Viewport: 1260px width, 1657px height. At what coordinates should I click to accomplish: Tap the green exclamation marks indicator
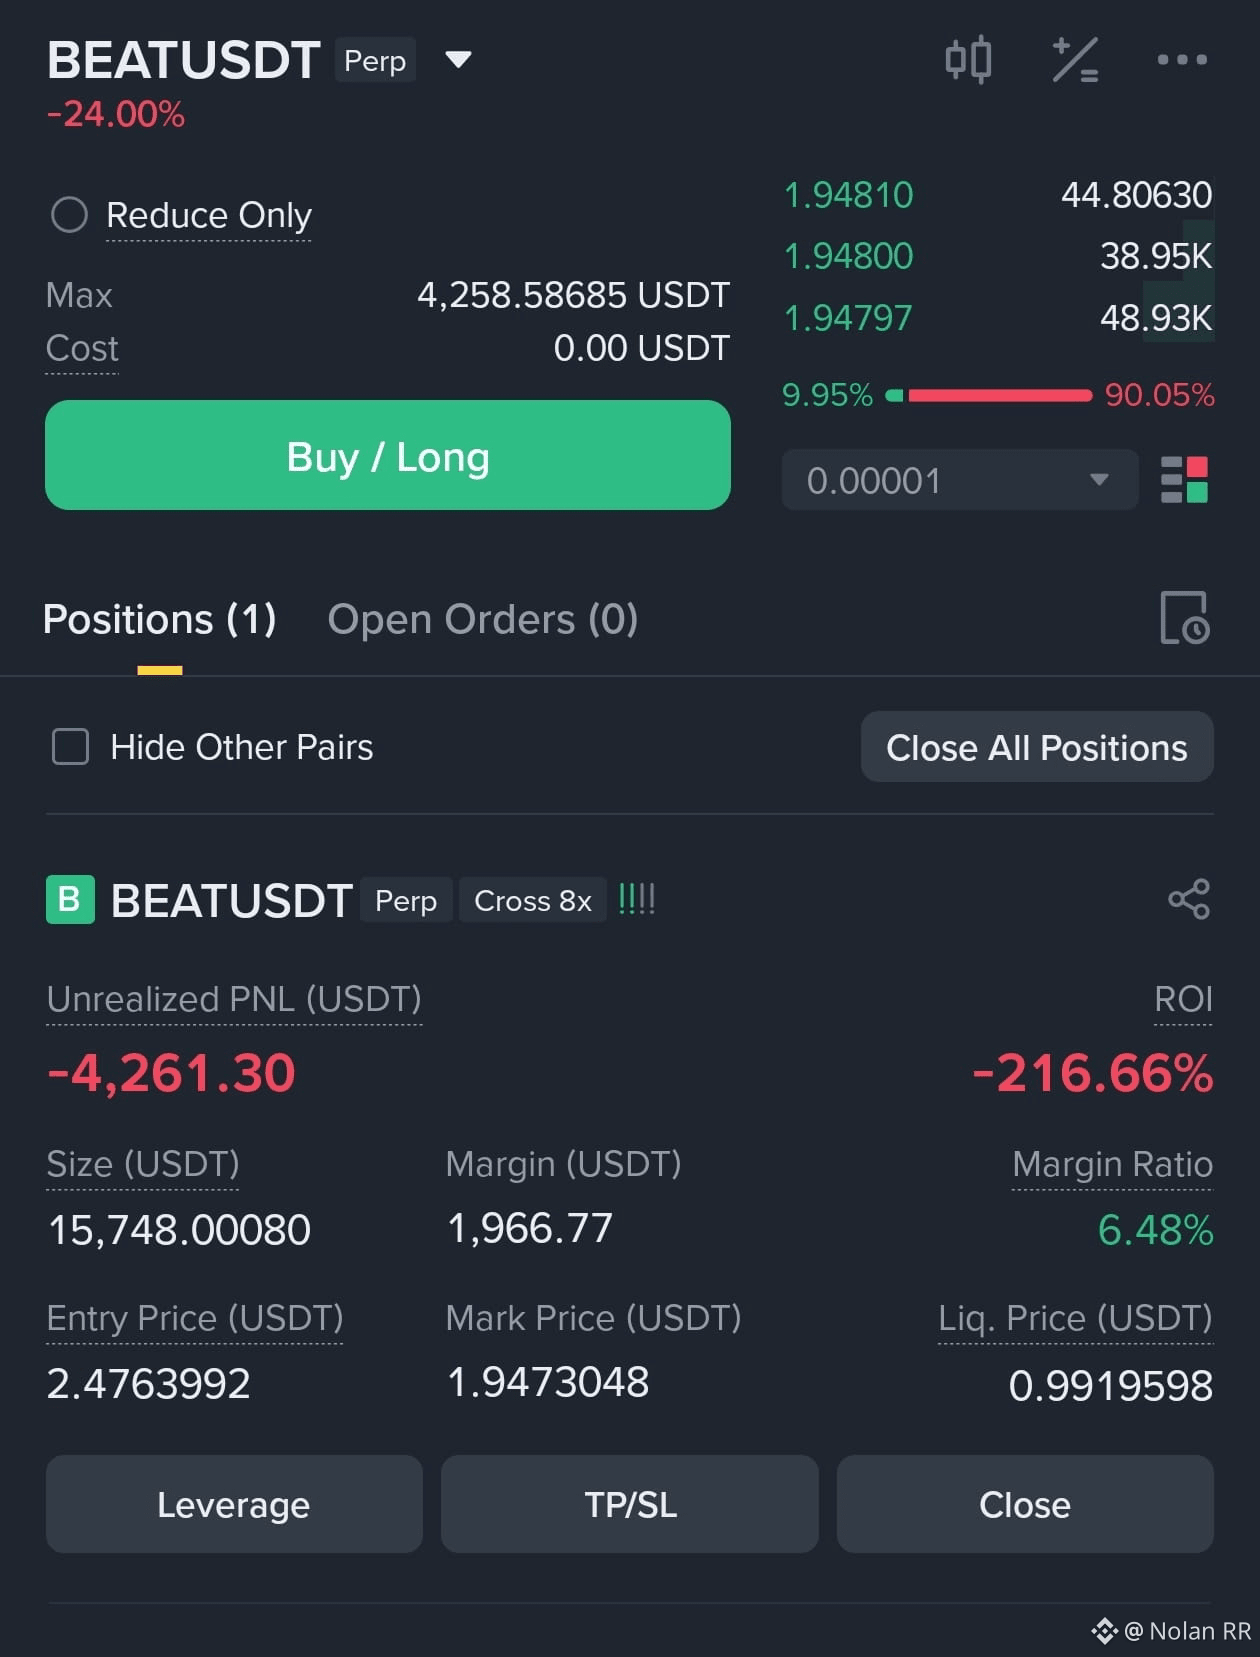pos(636,899)
